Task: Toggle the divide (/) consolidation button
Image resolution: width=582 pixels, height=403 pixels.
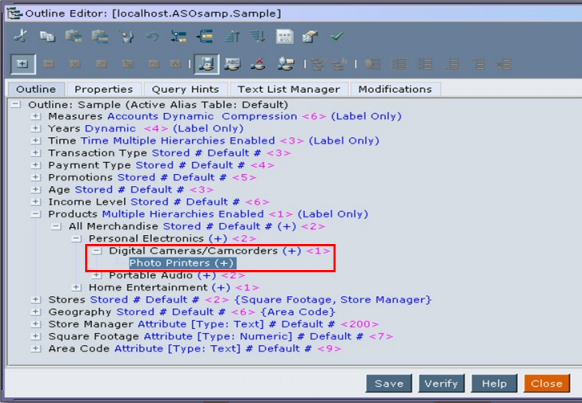Action: coord(101,64)
